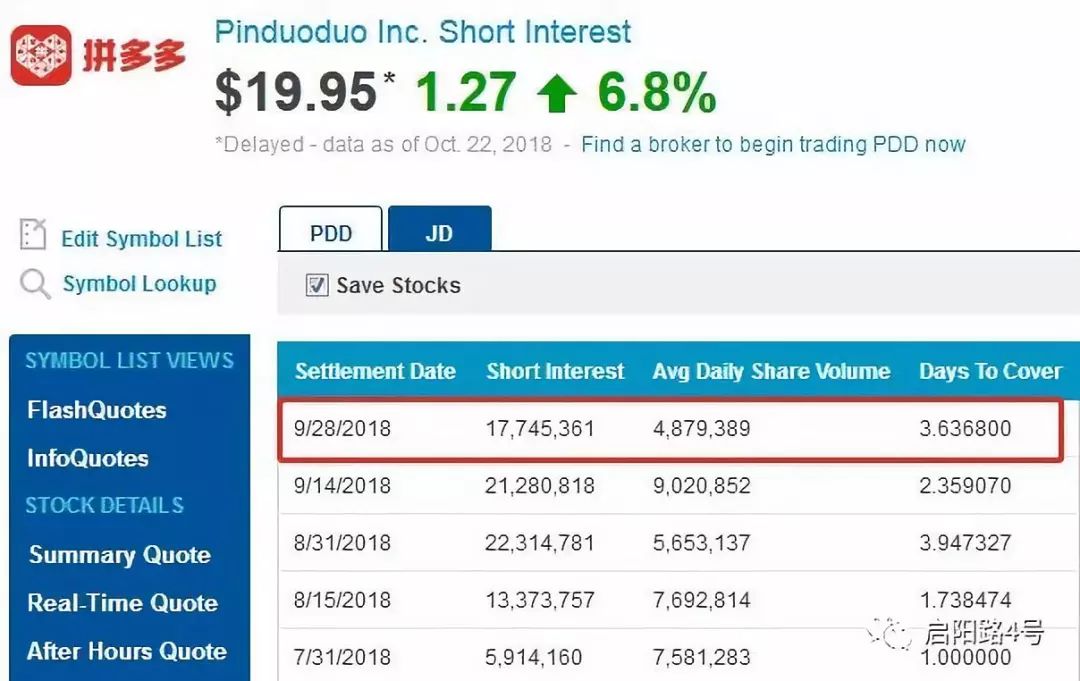1080x681 pixels.
Task: Open After Hours Quote in sidebar
Action: [x=127, y=651]
